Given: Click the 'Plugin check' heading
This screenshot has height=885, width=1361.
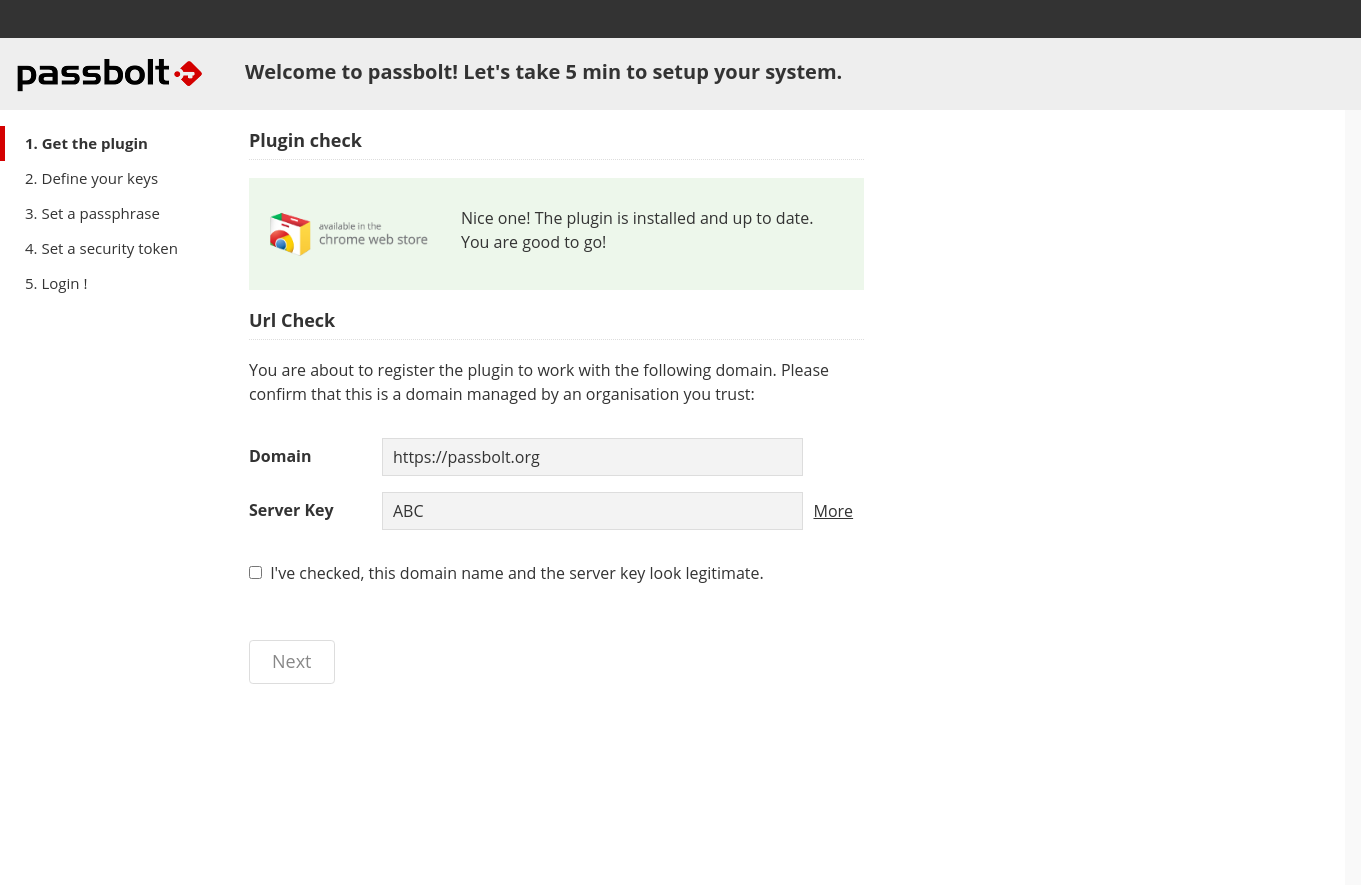Looking at the screenshot, I should pyautogui.click(x=305, y=141).
